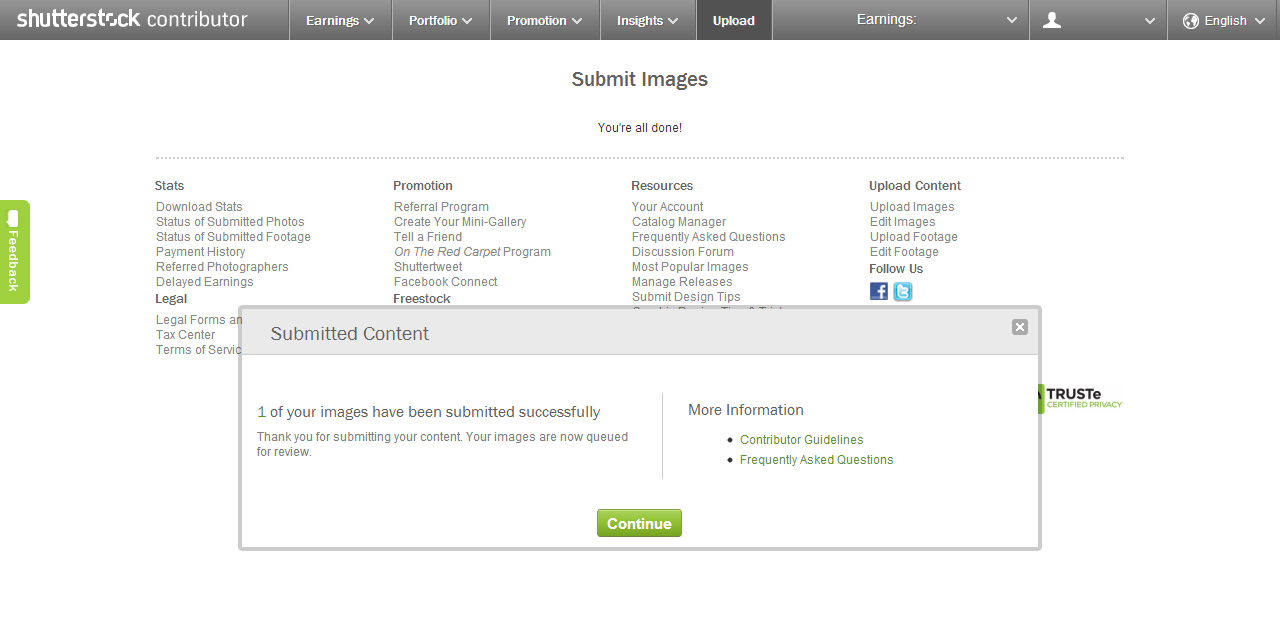Open the Feedback side tab
The image size is (1280, 631).
point(14,251)
